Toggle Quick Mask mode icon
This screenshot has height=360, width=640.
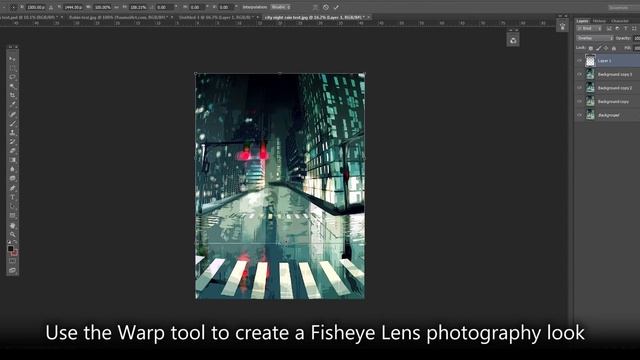coord(12,261)
